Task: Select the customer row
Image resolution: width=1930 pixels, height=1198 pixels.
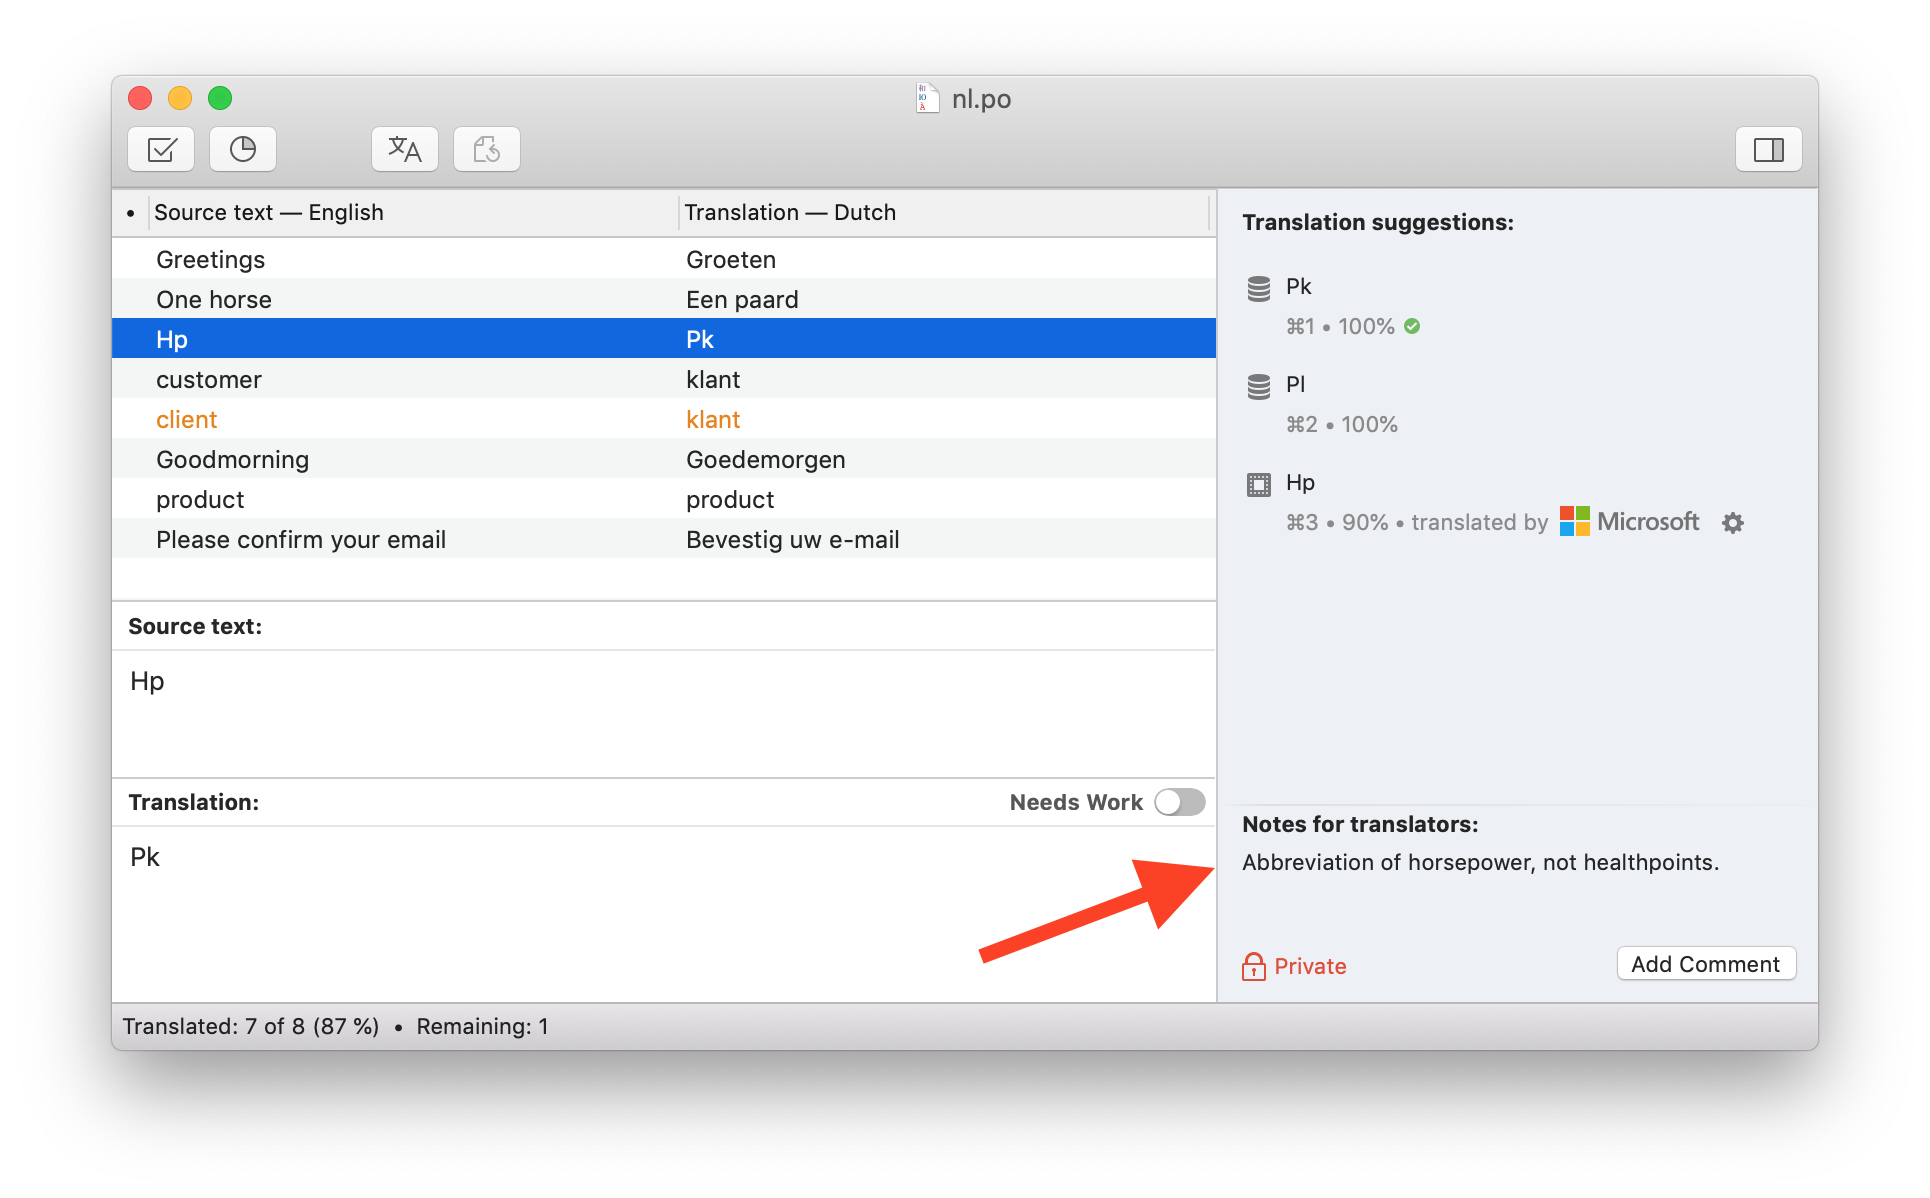Action: tap(664, 379)
